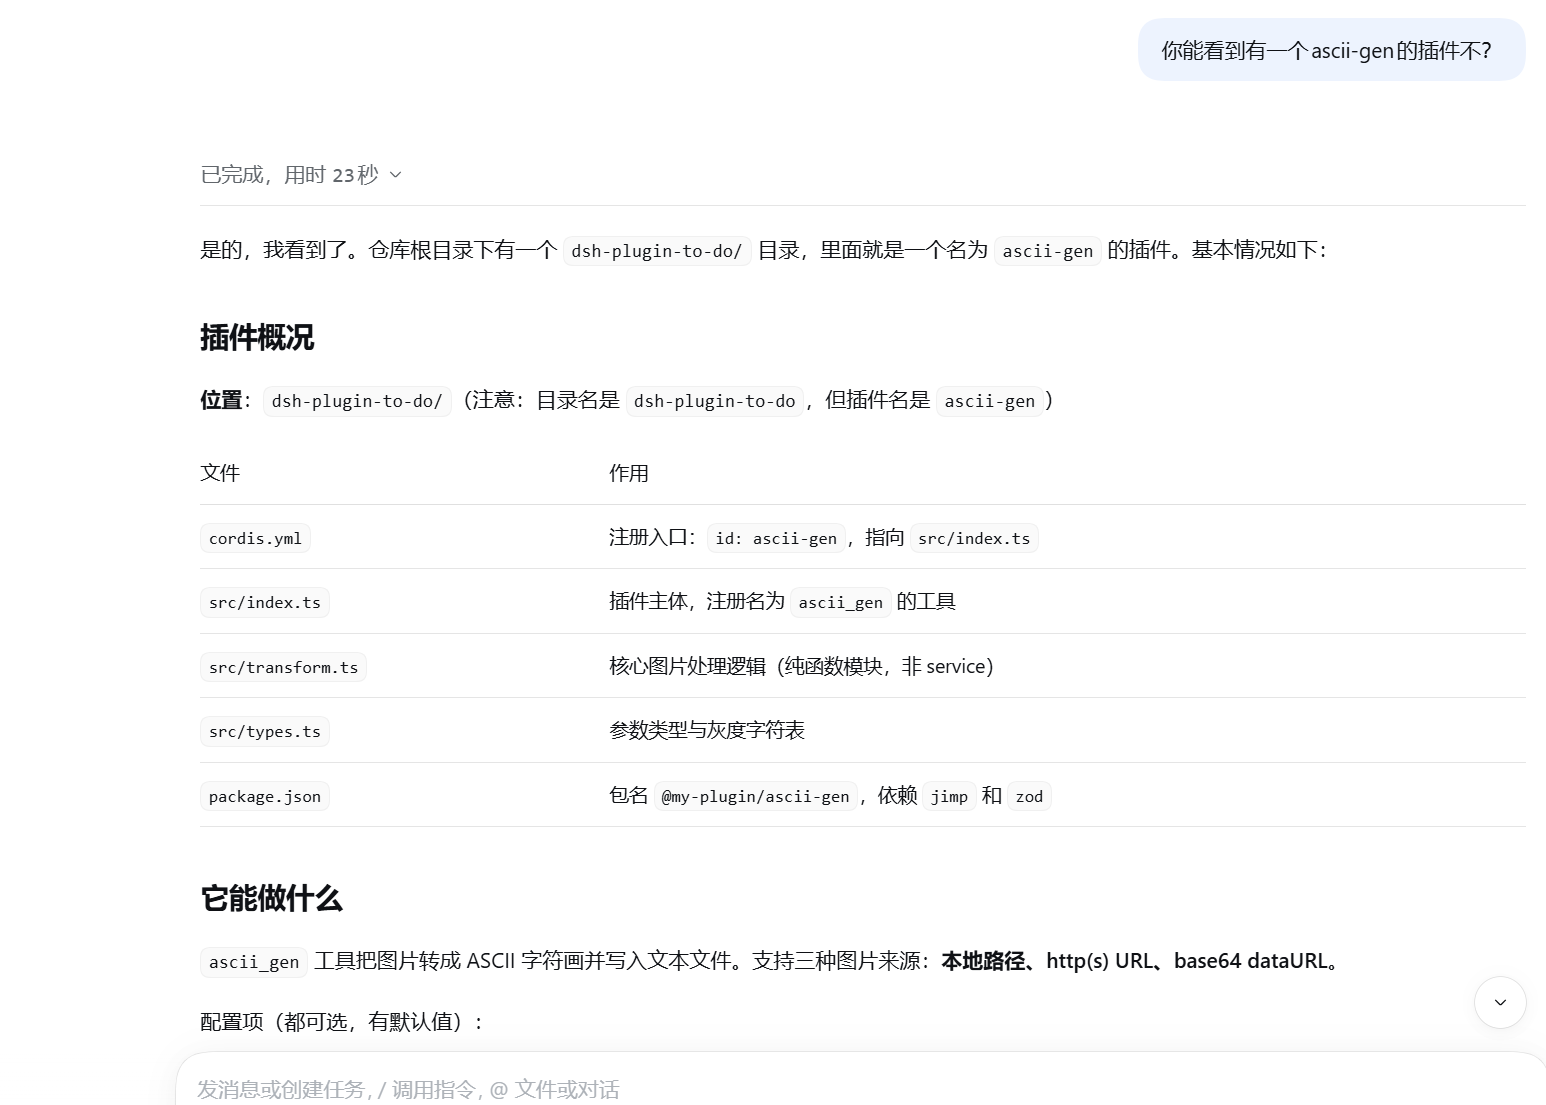This screenshot has height=1105, width=1546.
Task: Click the 文件 column header
Action: click(220, 473)
